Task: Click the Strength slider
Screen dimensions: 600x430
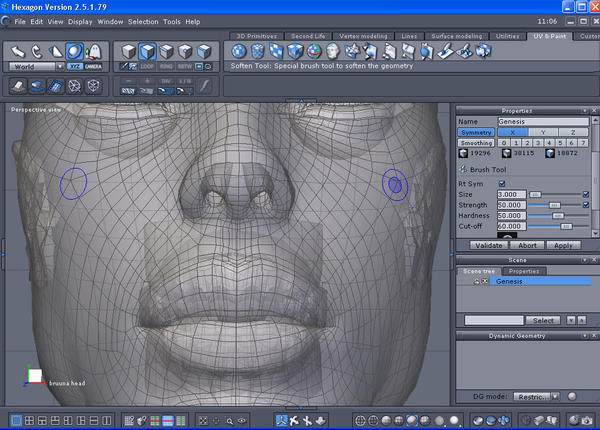Action: (x=553, y=204)
